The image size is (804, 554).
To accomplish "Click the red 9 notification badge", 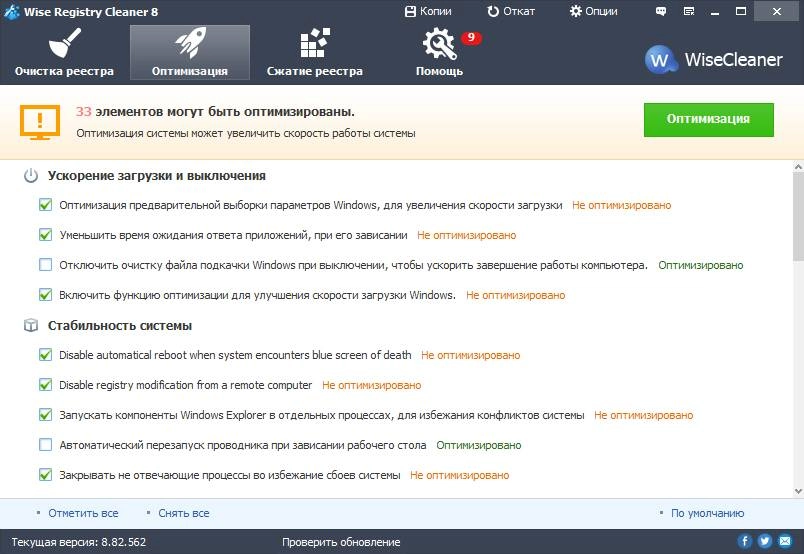I will pyautogui.click(x=471, y=37).
